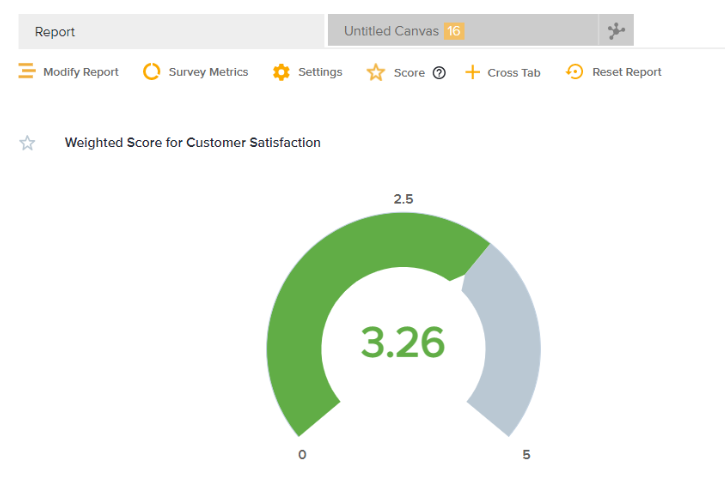Open the network diagram icon tab

[x=616, y=31]
